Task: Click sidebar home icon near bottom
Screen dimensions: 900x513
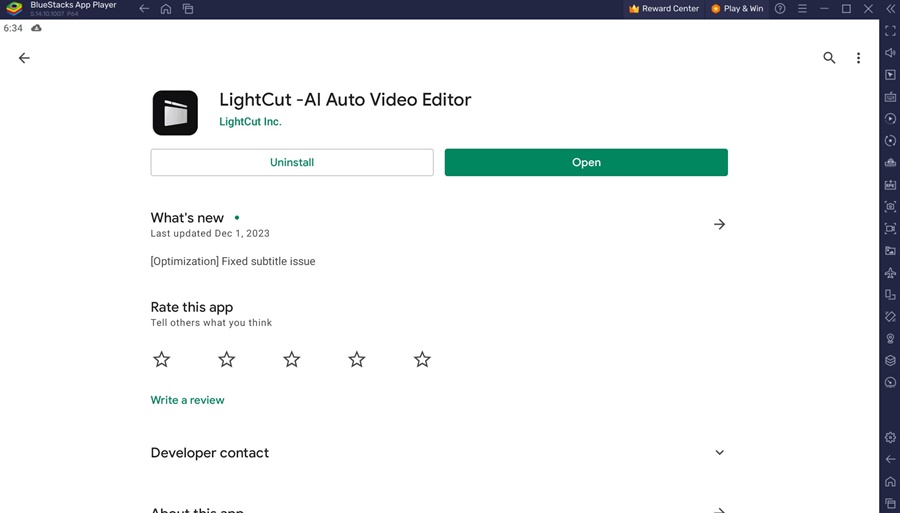Action: (890, 481)
